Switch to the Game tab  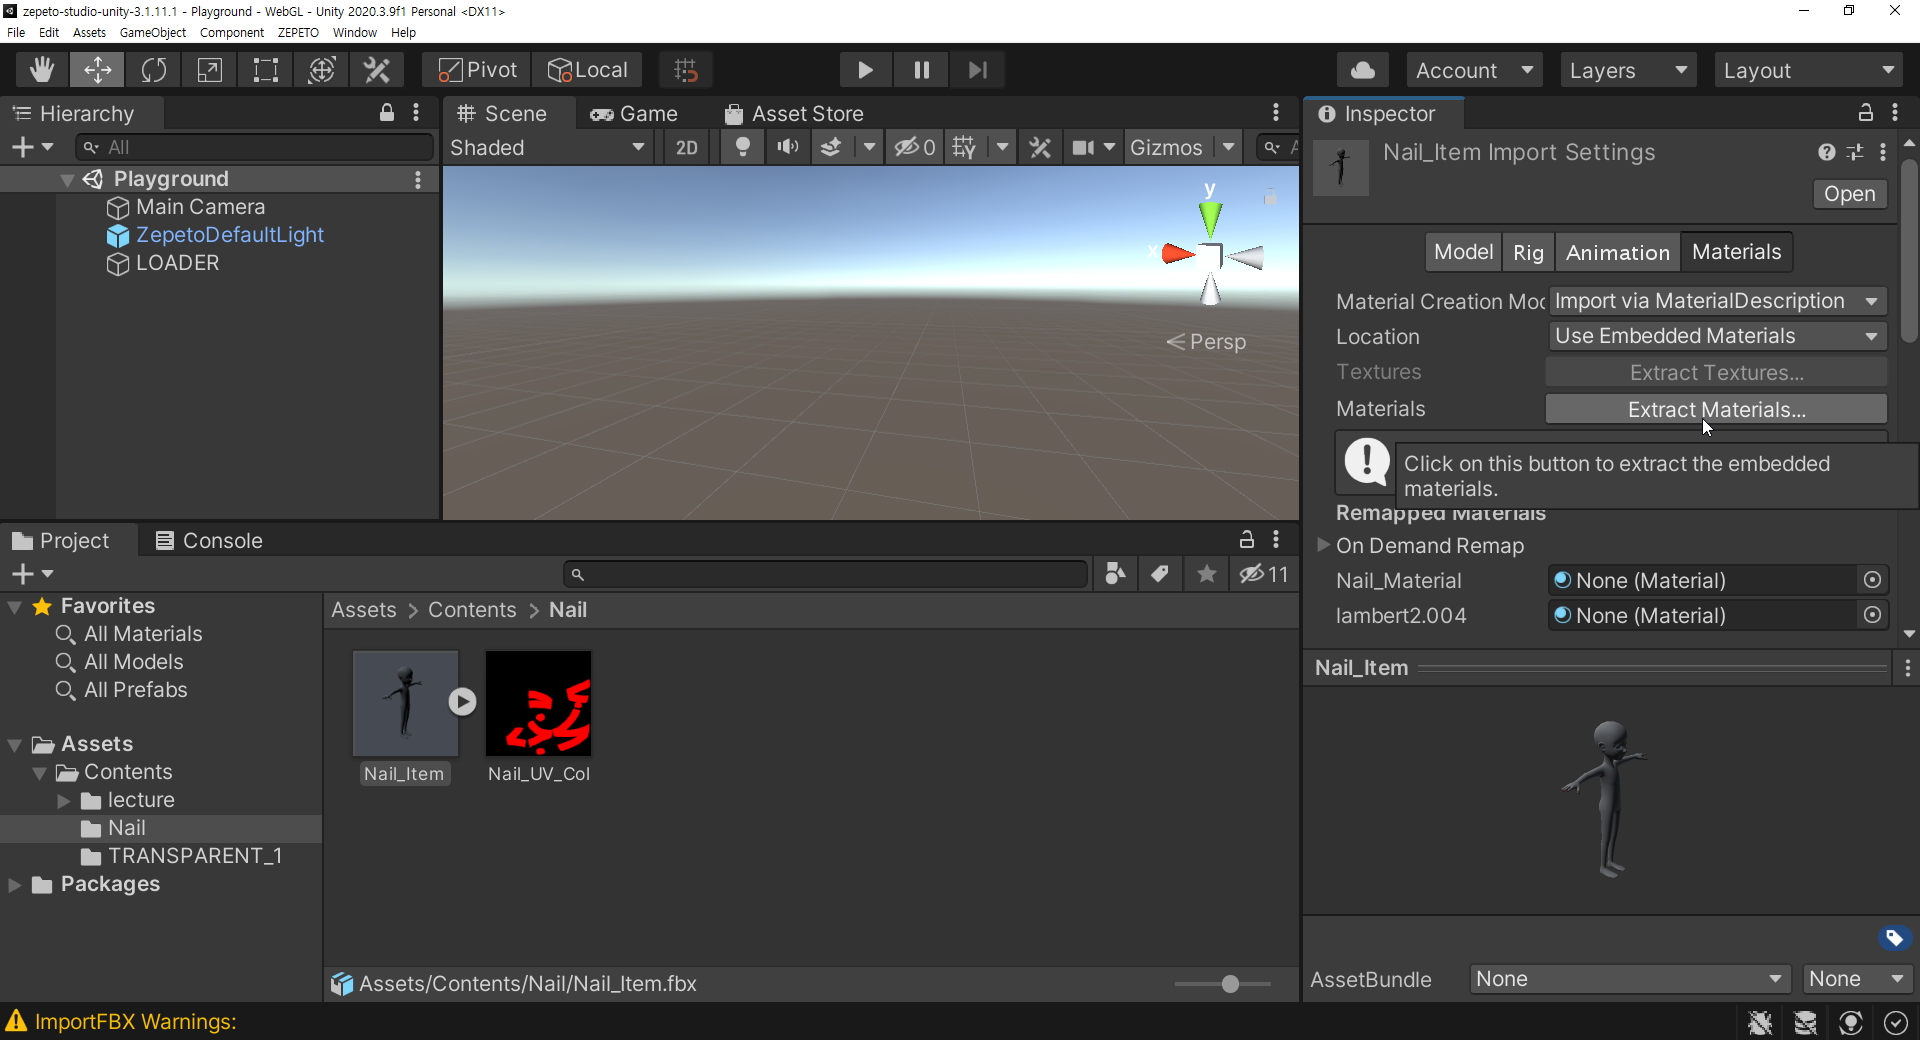pyautogui.click(x=634, y=114)
